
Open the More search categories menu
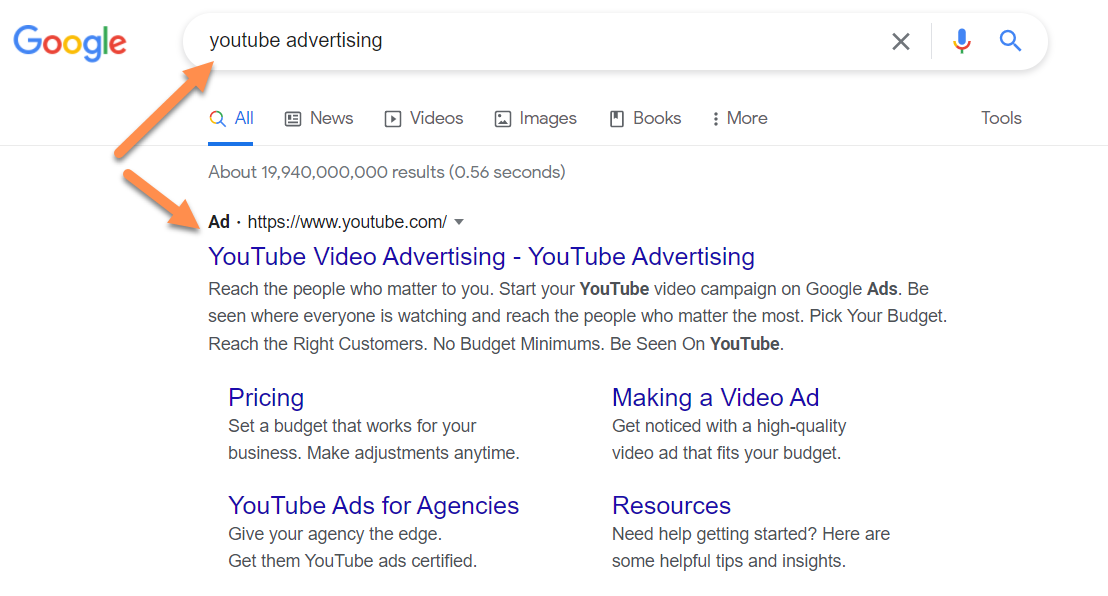[x=740, y=119]
